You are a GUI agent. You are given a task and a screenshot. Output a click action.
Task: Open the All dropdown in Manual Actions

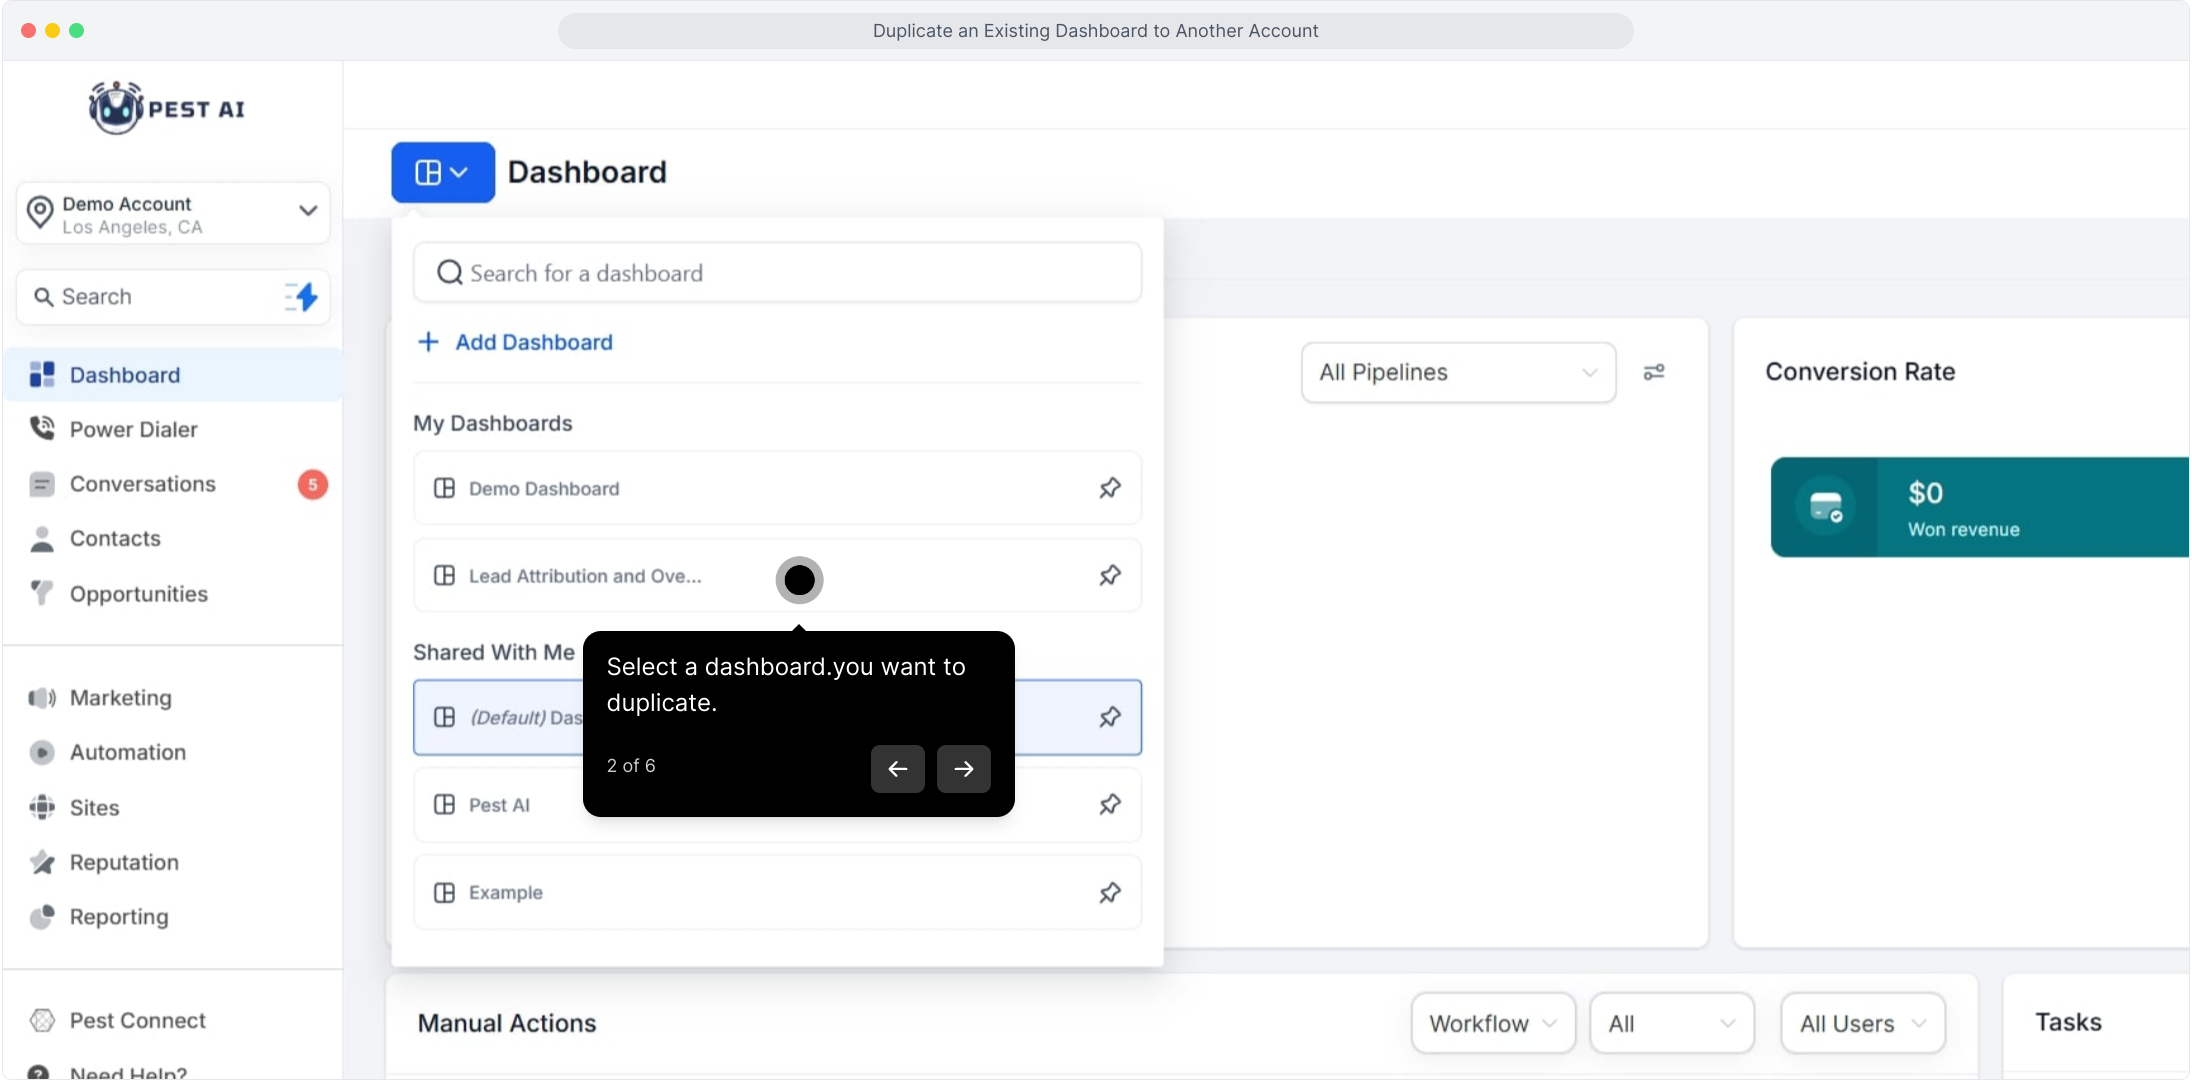[1672, 1023]
